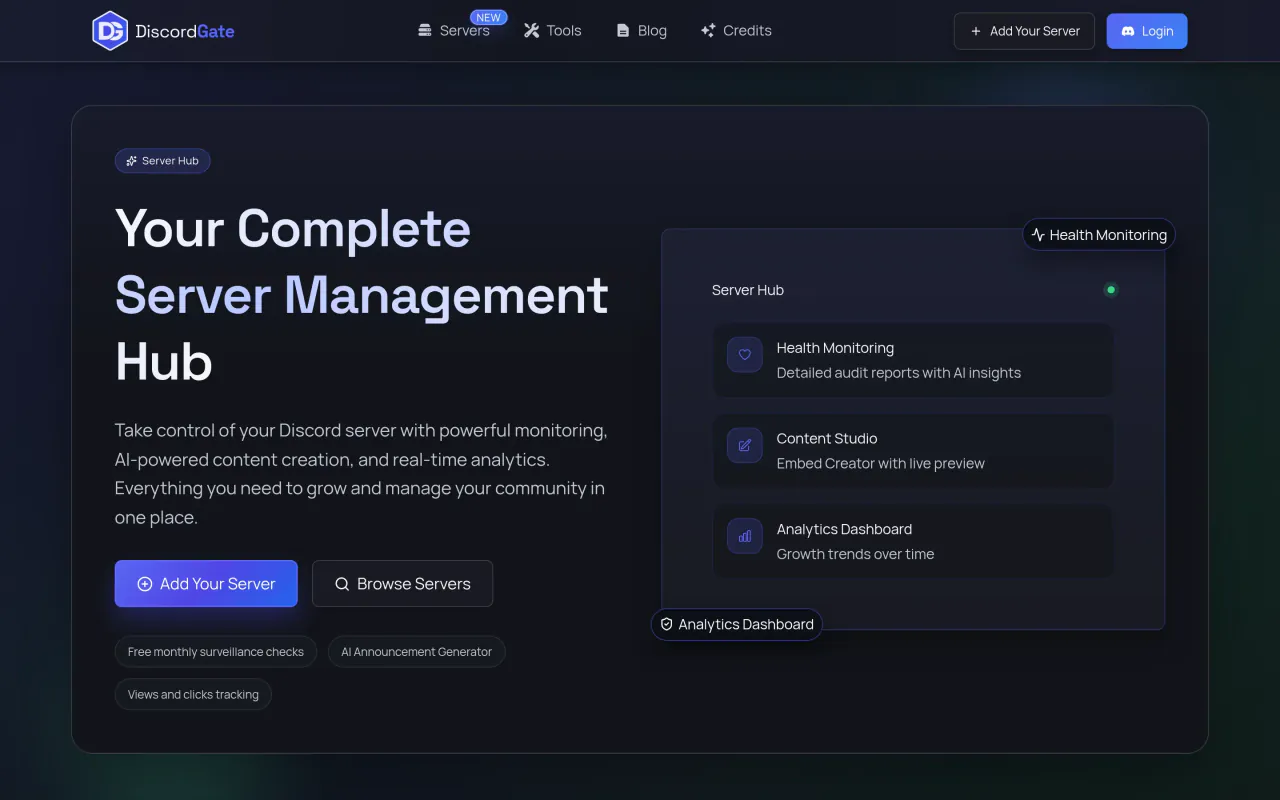
Task: Click the hero Add Your Server button
Action: [x=206, y=584]
